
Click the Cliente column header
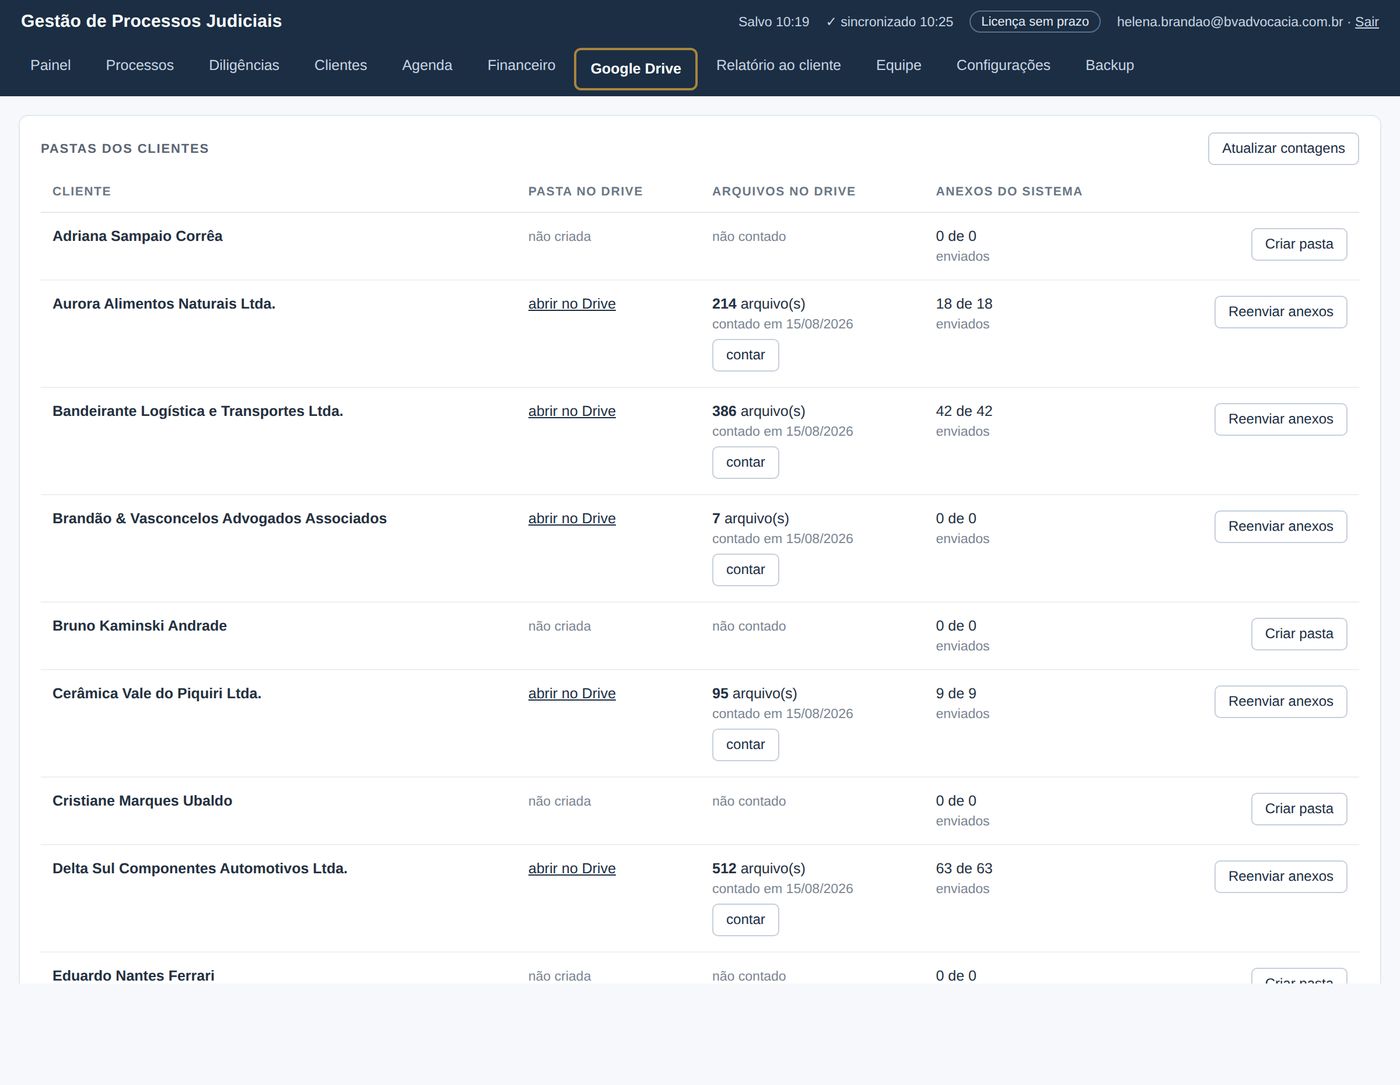tap(81, 191)
